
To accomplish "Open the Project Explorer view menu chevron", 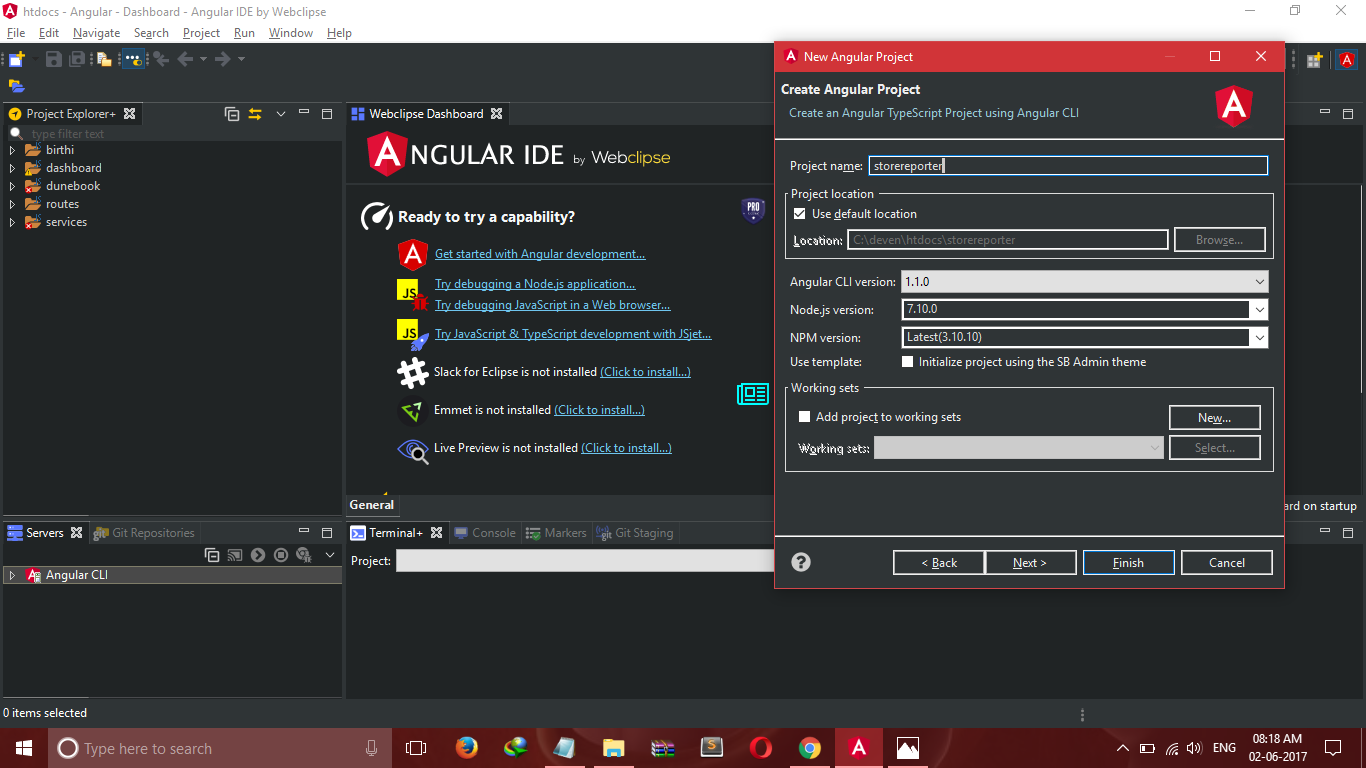I will [x=281, y=114].
